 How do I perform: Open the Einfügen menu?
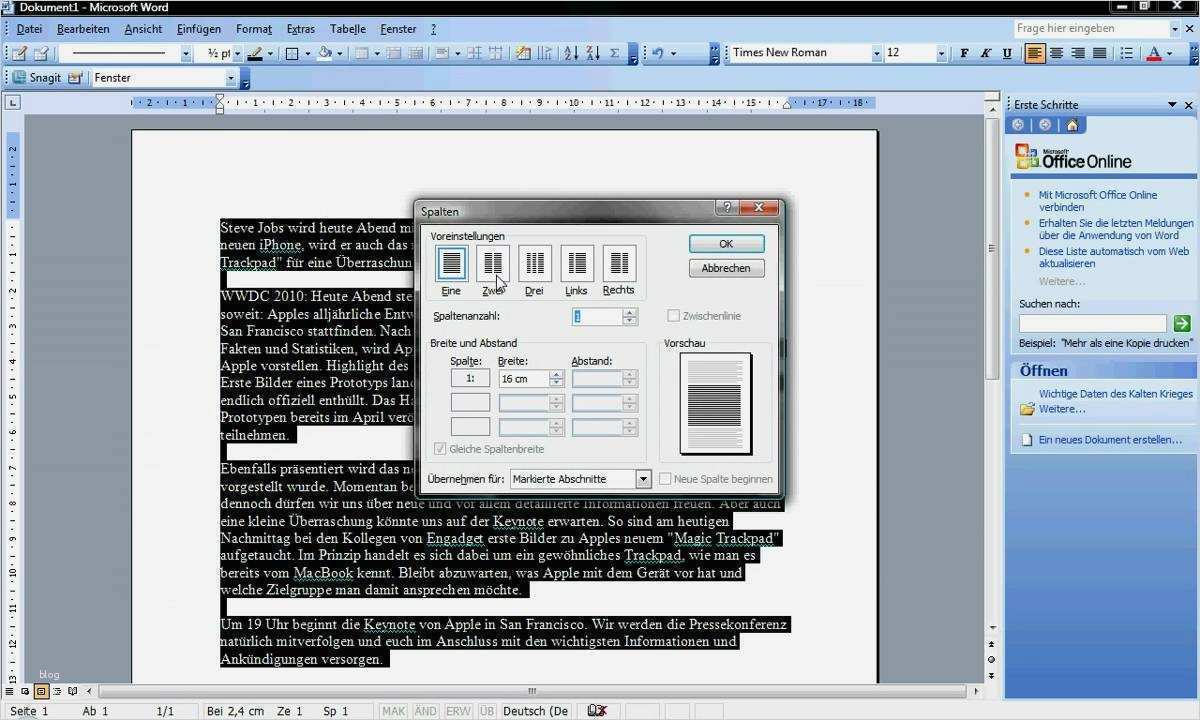198,29
